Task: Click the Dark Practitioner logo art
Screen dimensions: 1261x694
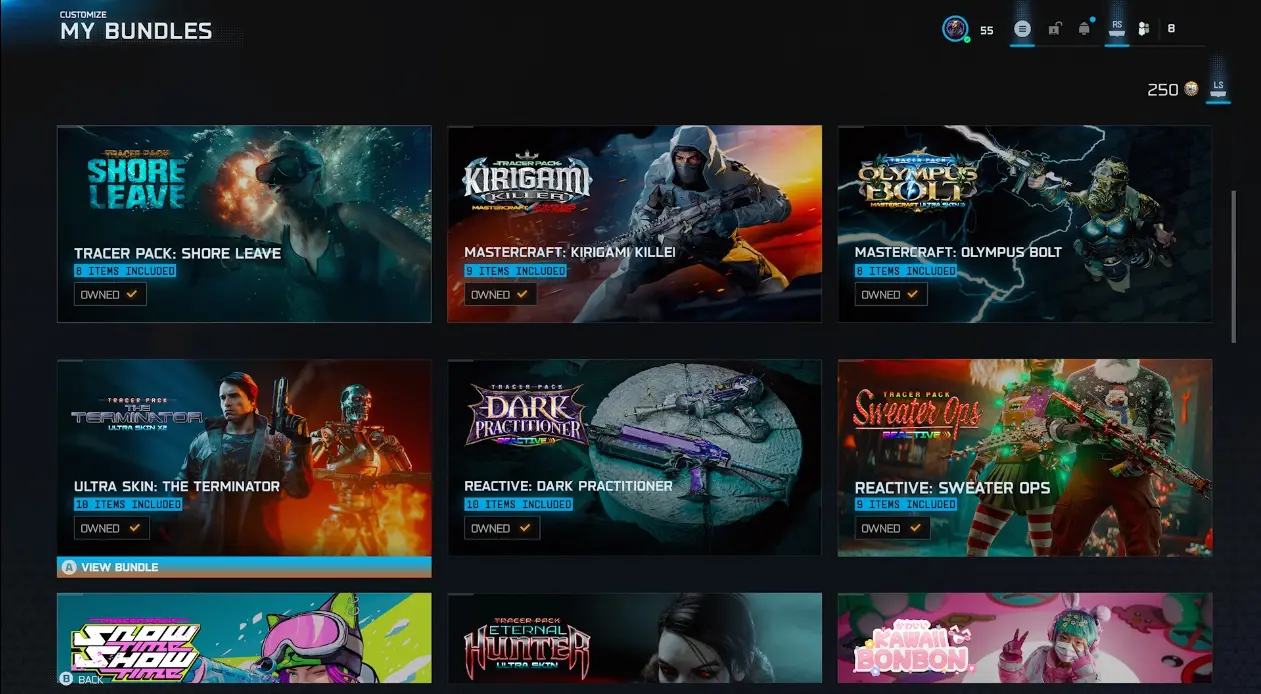Action: [x=527, y=415]
